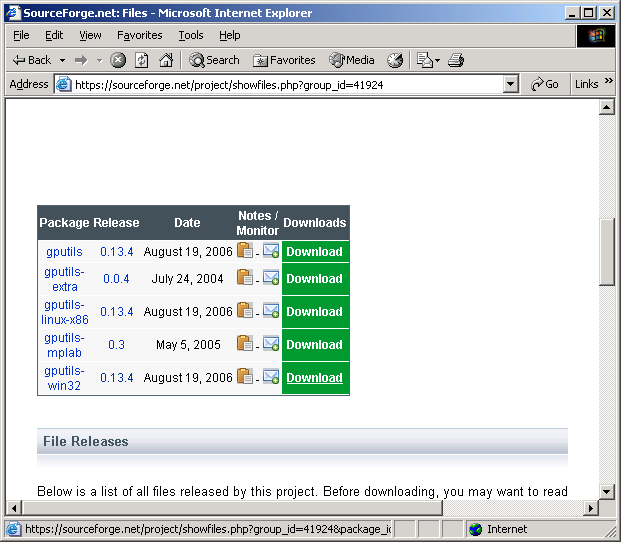Click monitor envelope icon for gputils-linux-x86
Screen dimensions: 621x542
[271, 310]
